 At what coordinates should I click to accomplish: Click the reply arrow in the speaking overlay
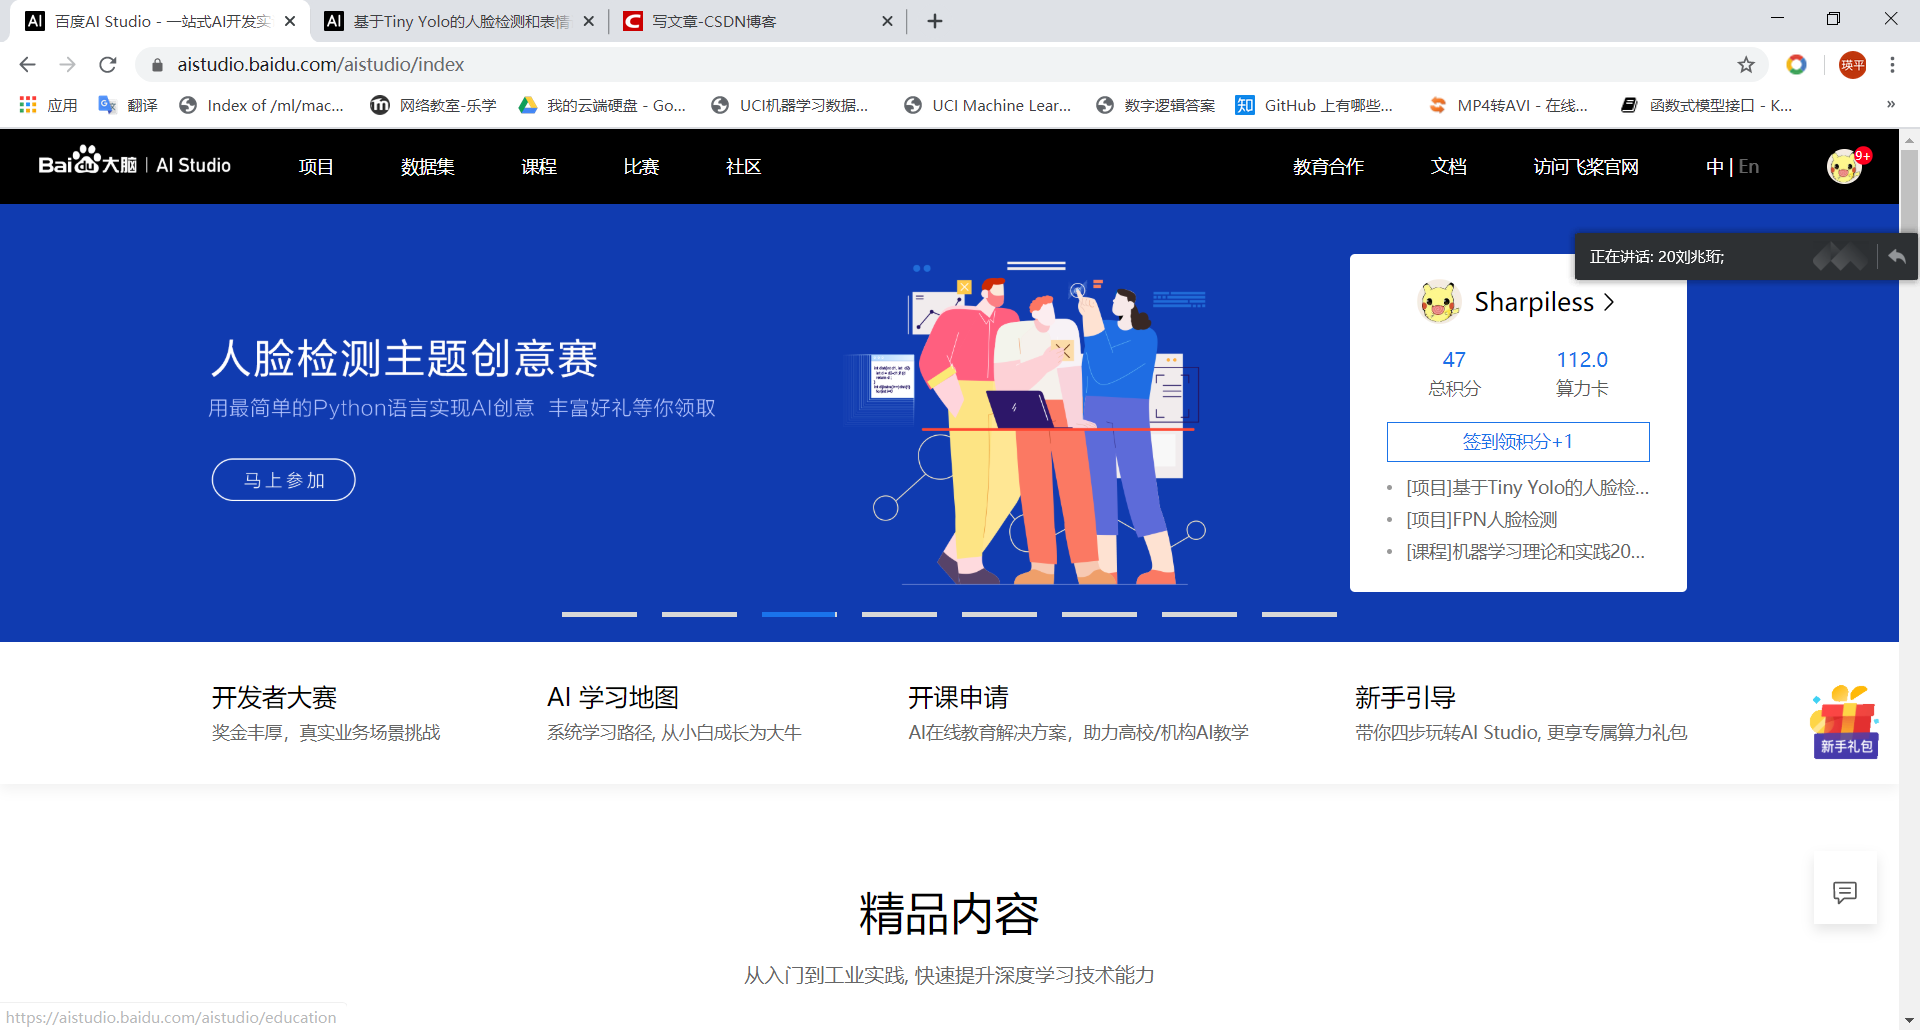(x=1897, y=257)
